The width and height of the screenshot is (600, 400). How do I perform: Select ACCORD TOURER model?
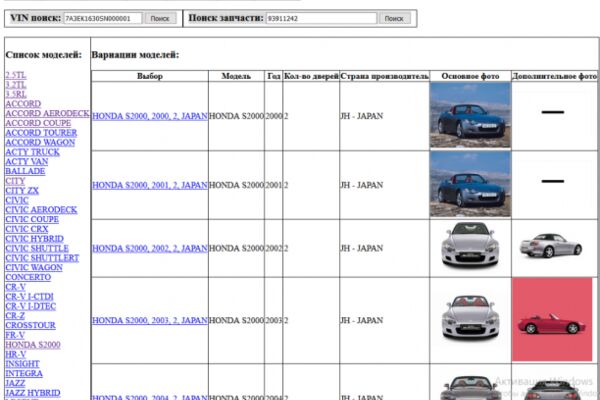coord(41,133)
